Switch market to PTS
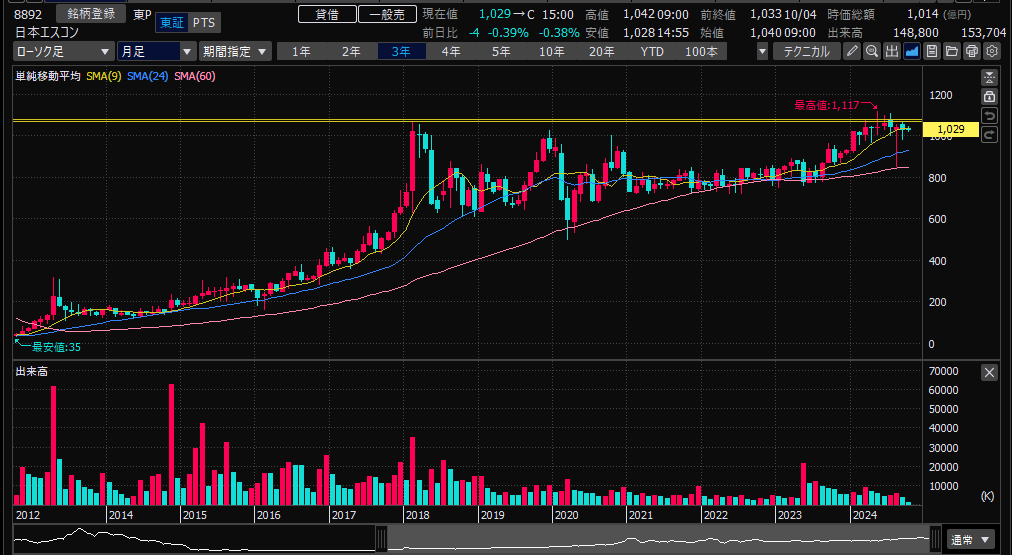This screenshot has width=1012, height=555. (203, 23)
